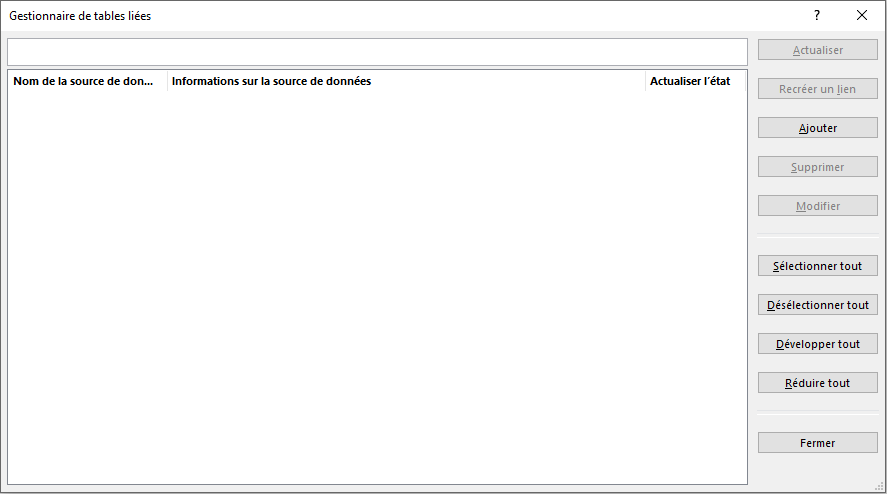Image resolution: width=887 pixels, height=494 pixels.
Task: Dismiss the dialog using Fermer
Action: point(817,443)
